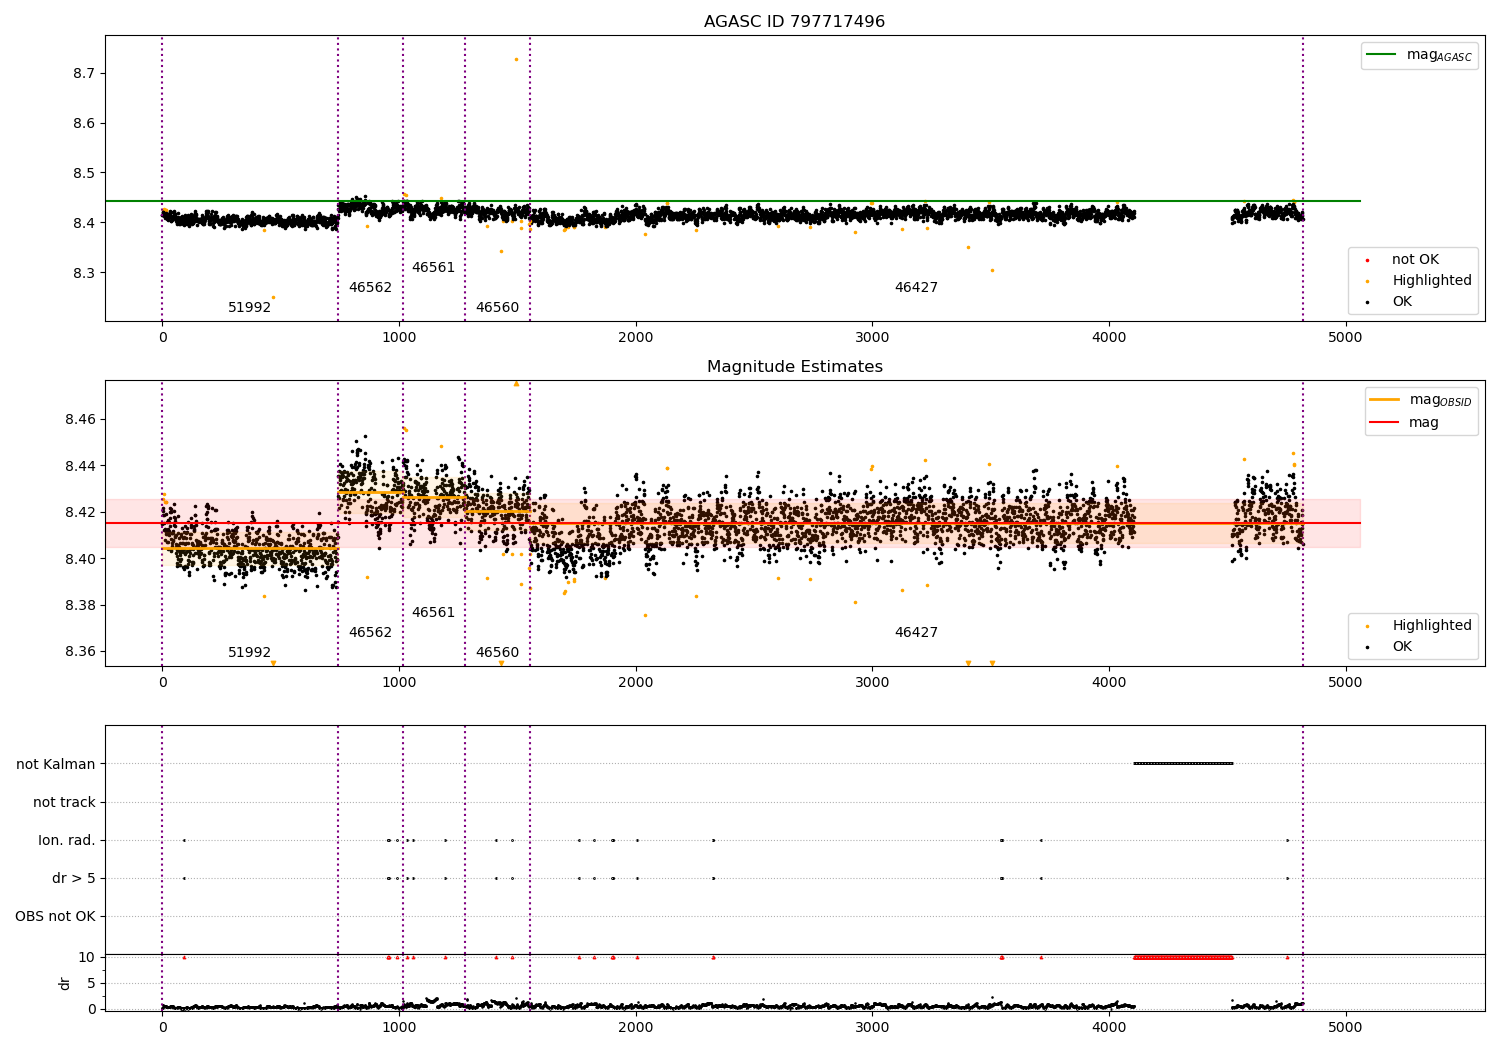Image resolution: width=1500 pixels, height=1050 pixels.
Task: Select the 8.46 y-axis tick label
Action: [80, 419]
